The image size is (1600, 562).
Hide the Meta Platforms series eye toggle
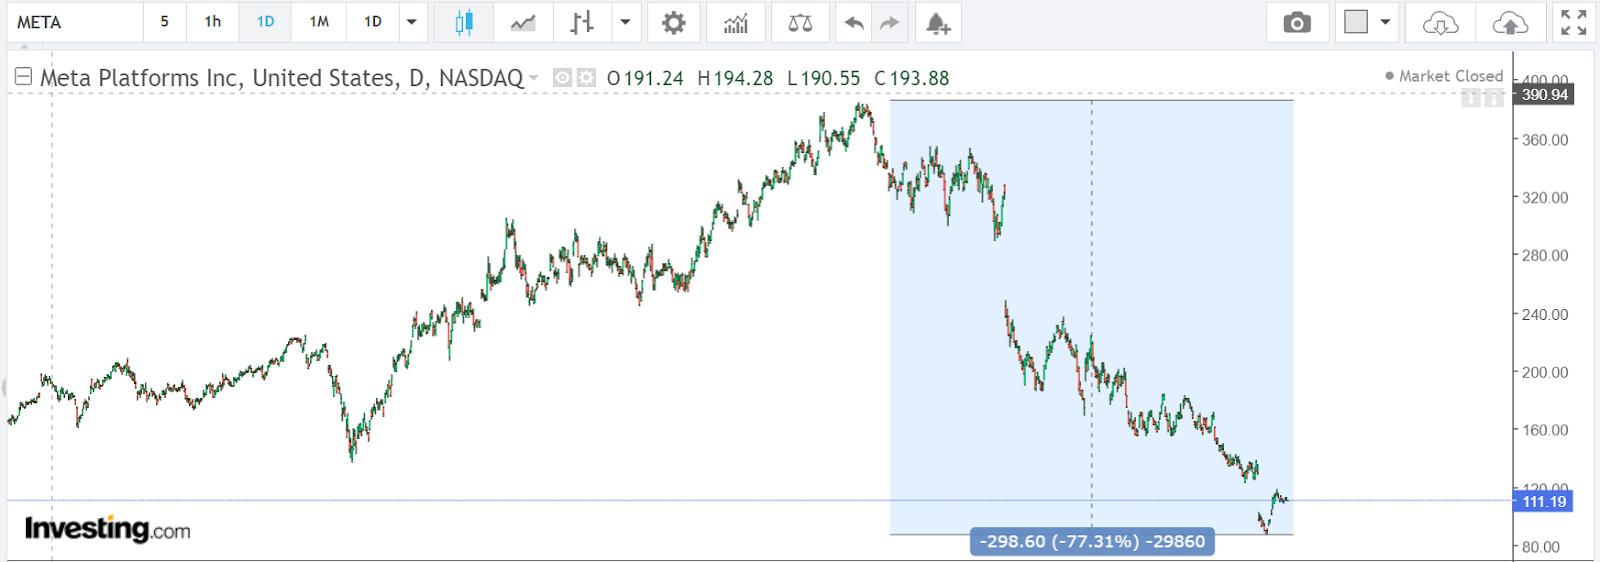(563, 77)
